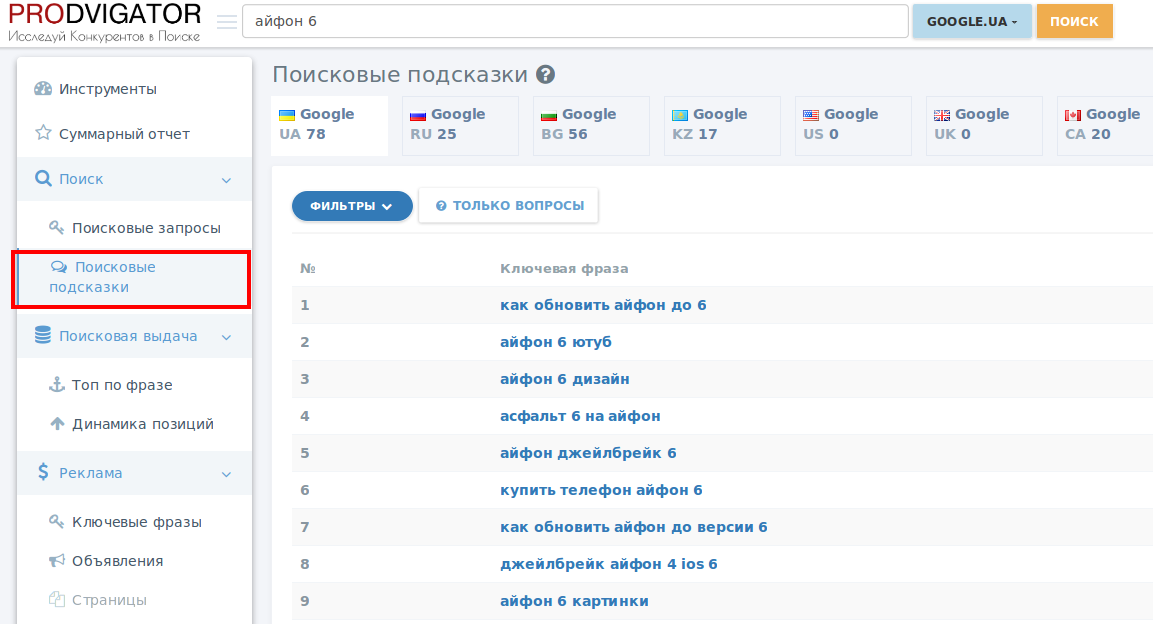Switch to the Google KZ 17 tab
Viewport: 1153px width, 624px height.
[x=722, y=125]
